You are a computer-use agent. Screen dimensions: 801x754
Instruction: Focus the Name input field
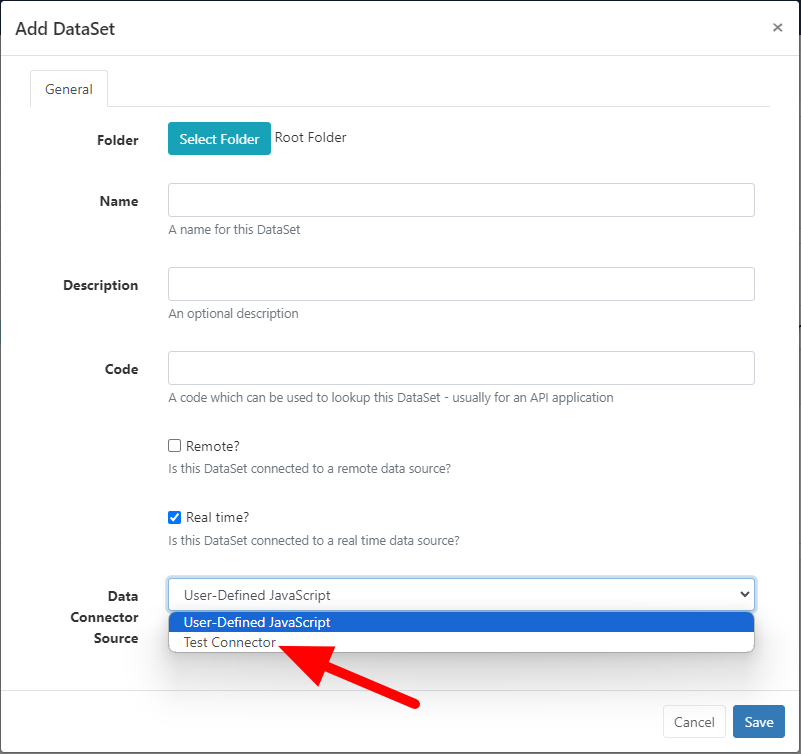[461, 200]
